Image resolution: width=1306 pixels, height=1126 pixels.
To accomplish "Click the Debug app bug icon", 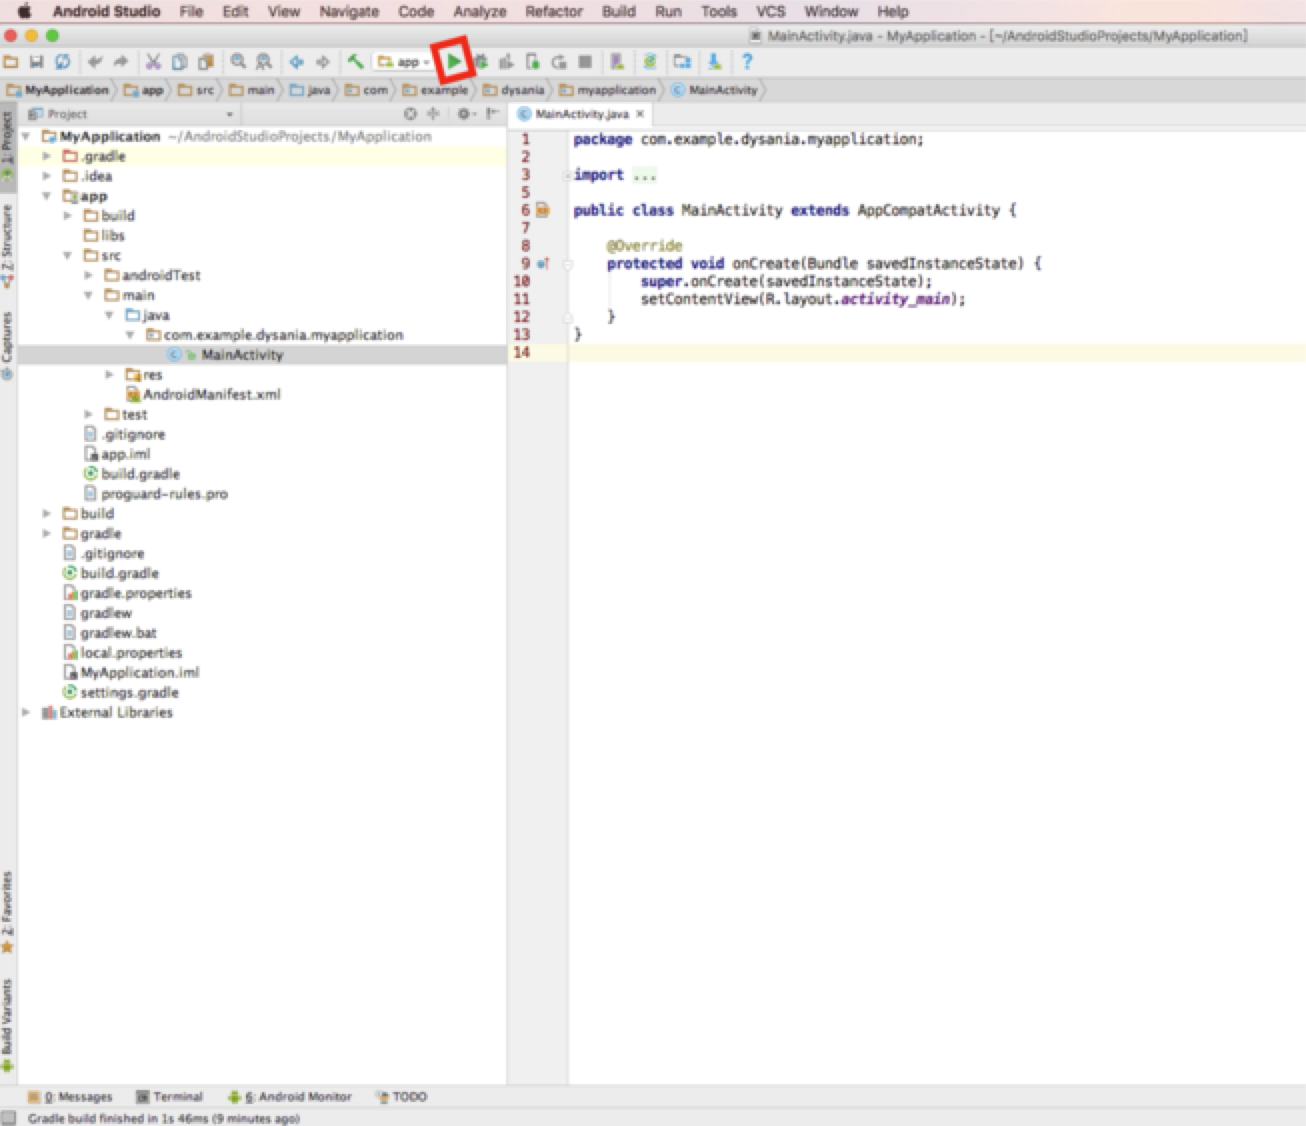I will point(481,62).
